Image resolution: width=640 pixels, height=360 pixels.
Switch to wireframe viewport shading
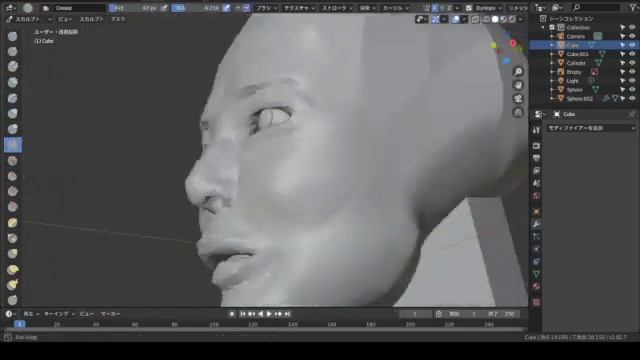coord(487,19)
